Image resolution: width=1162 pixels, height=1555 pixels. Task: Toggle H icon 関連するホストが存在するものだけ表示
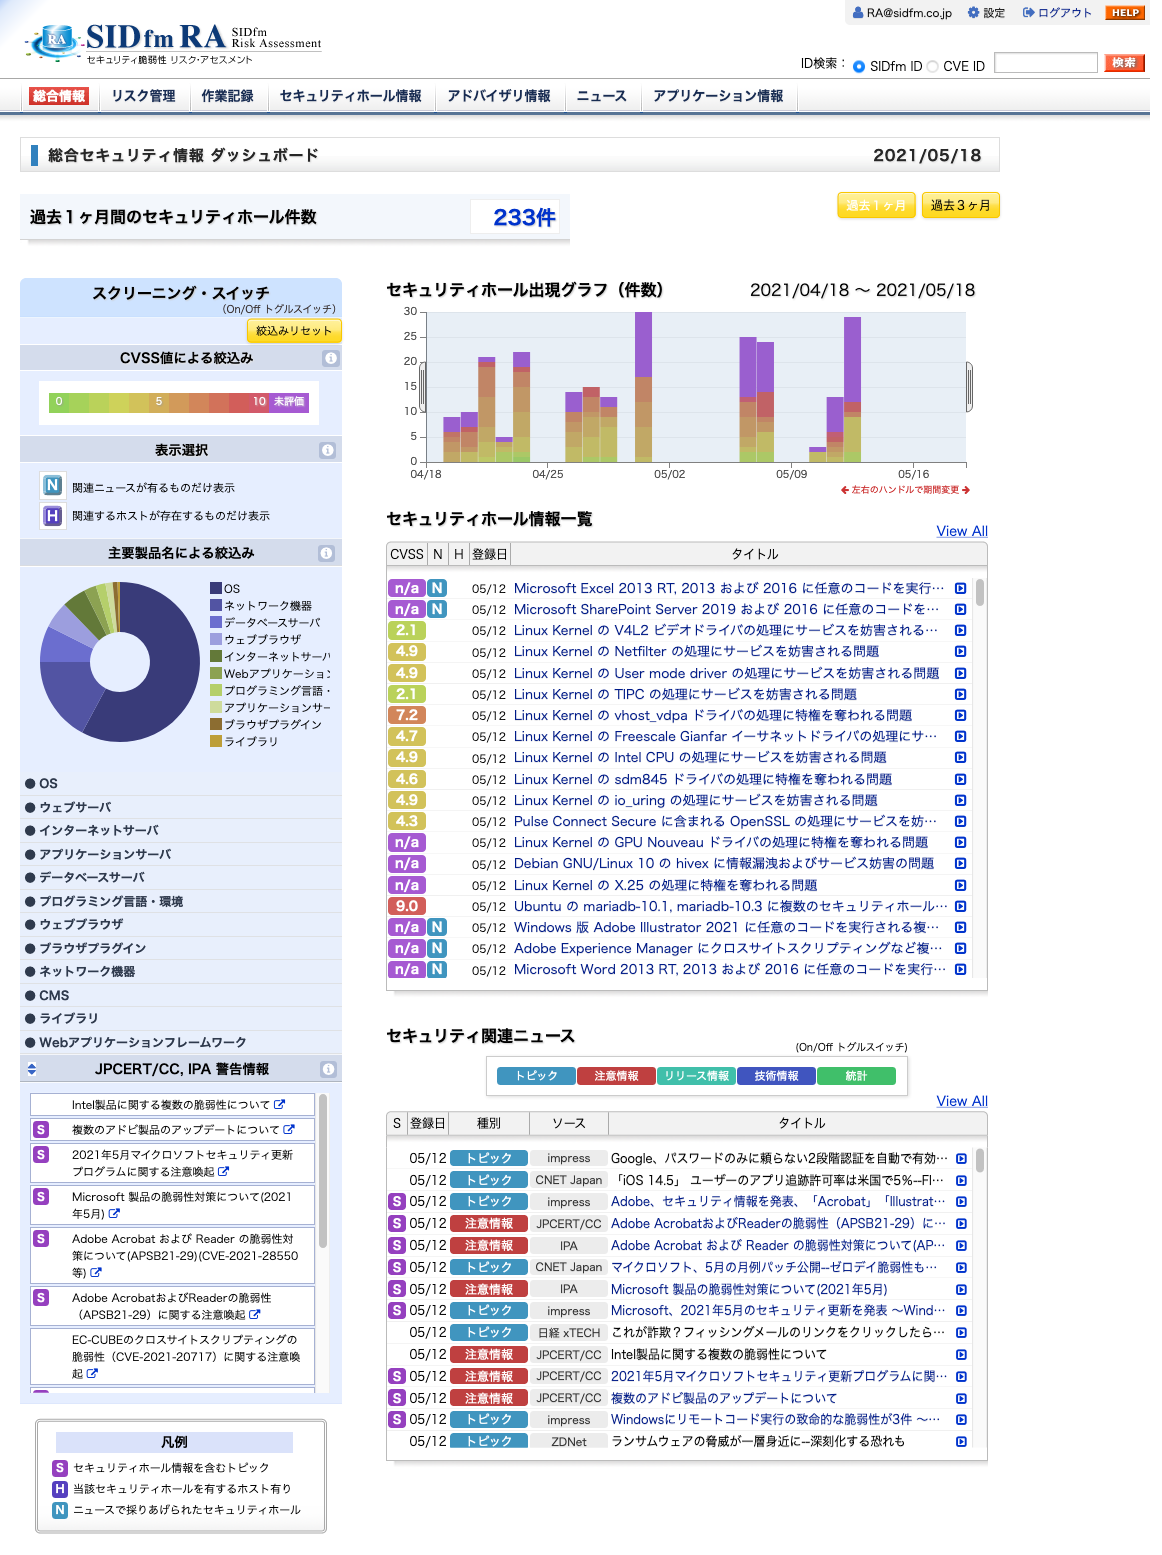coord(53,515)
